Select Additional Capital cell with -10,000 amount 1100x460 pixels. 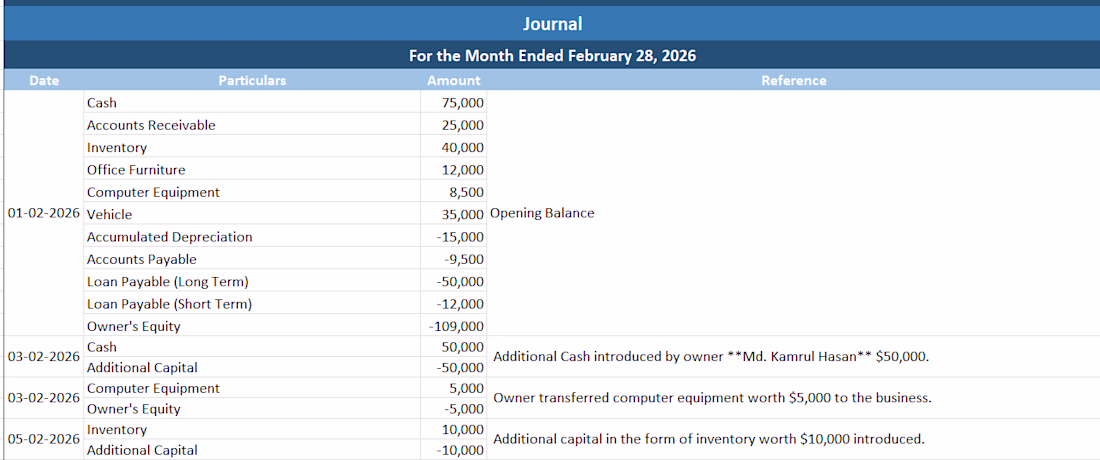(x=252, y=450)
